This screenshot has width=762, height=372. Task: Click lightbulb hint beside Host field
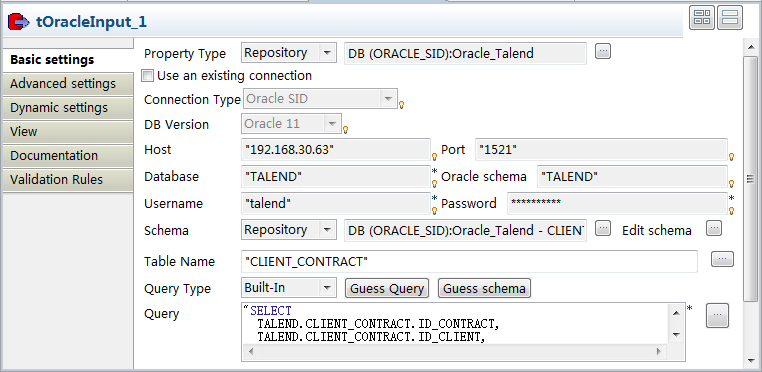(435, 157)
